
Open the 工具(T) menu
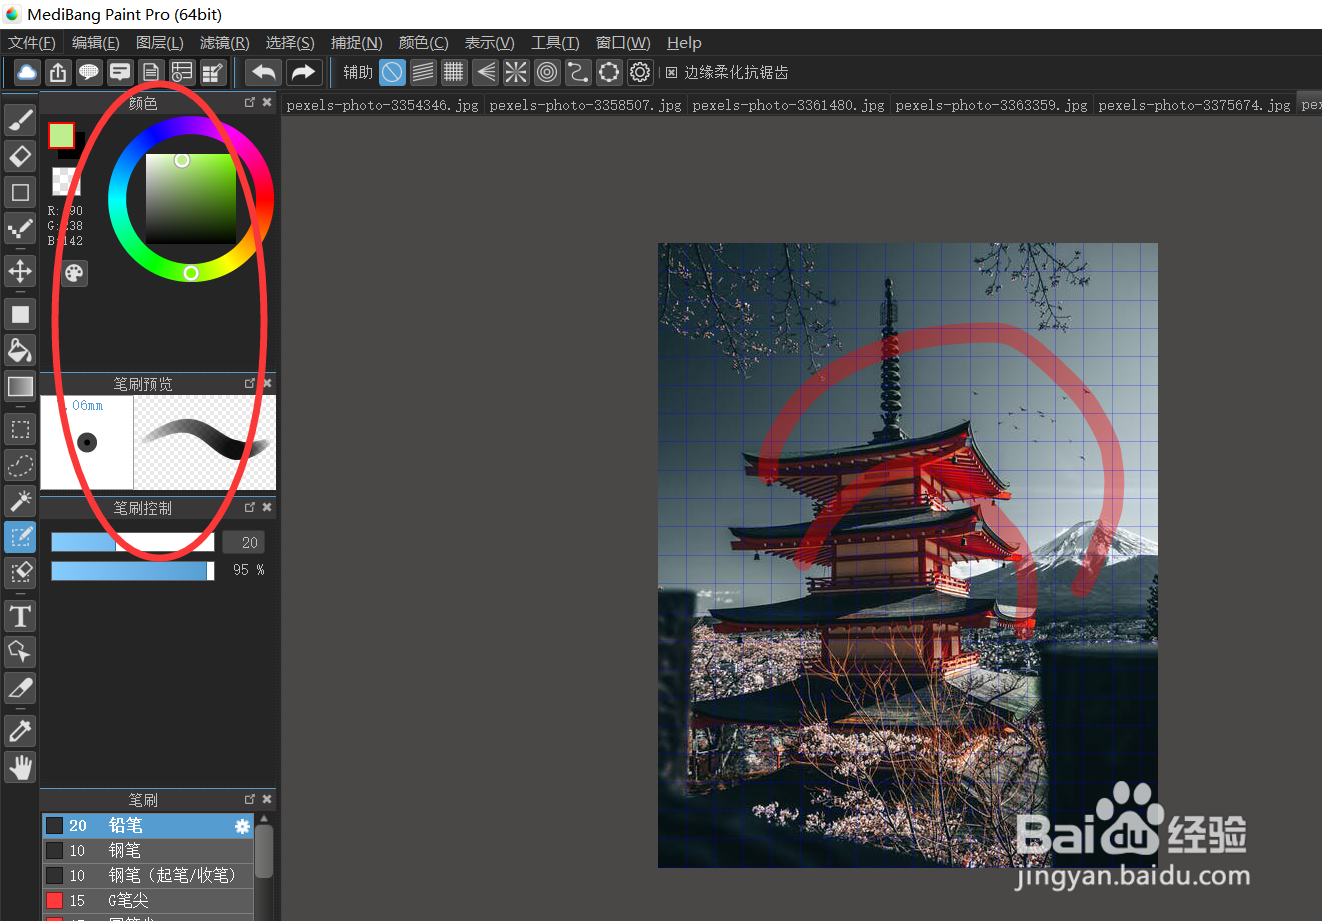(x=555, y=43)
